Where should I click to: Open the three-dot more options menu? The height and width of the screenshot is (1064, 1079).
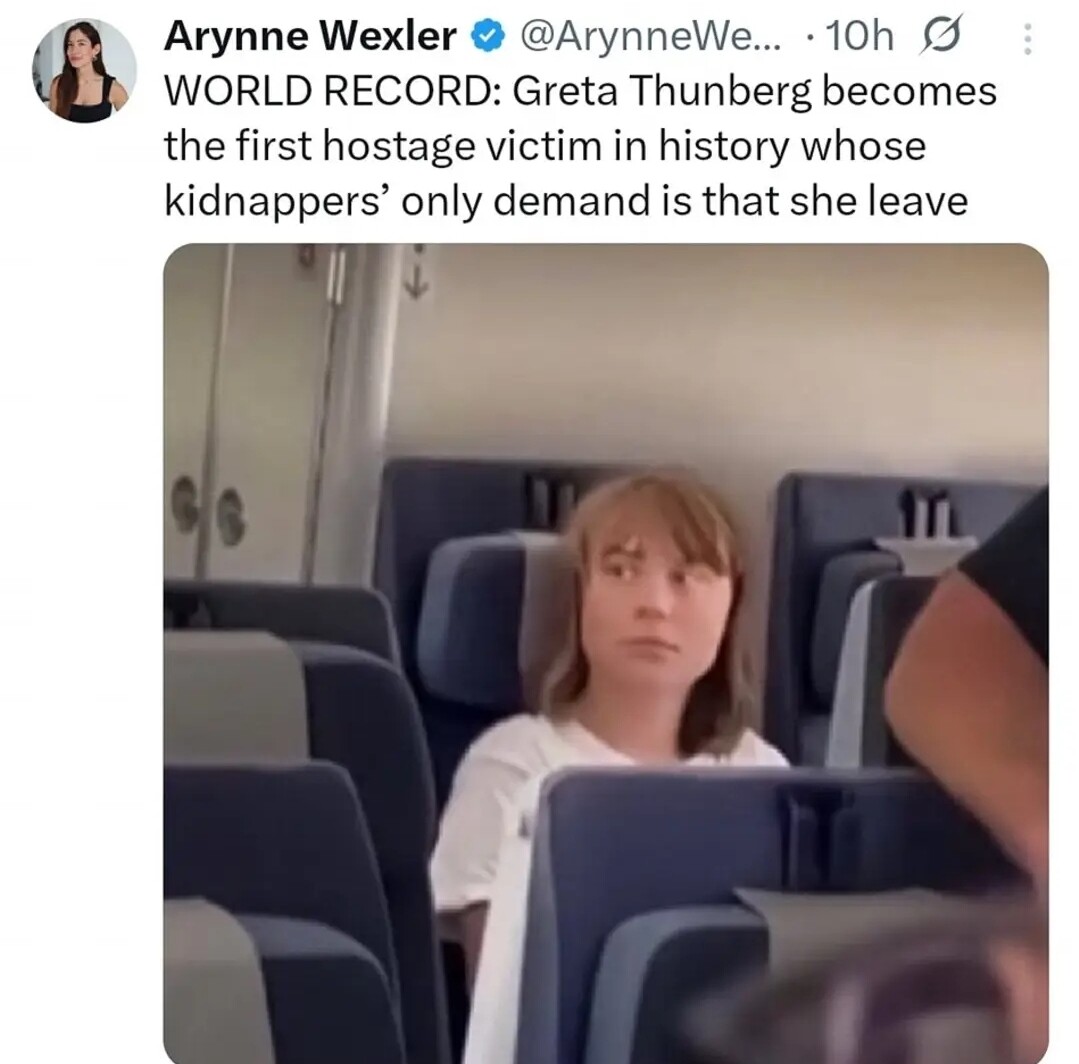click(1027, 39)
